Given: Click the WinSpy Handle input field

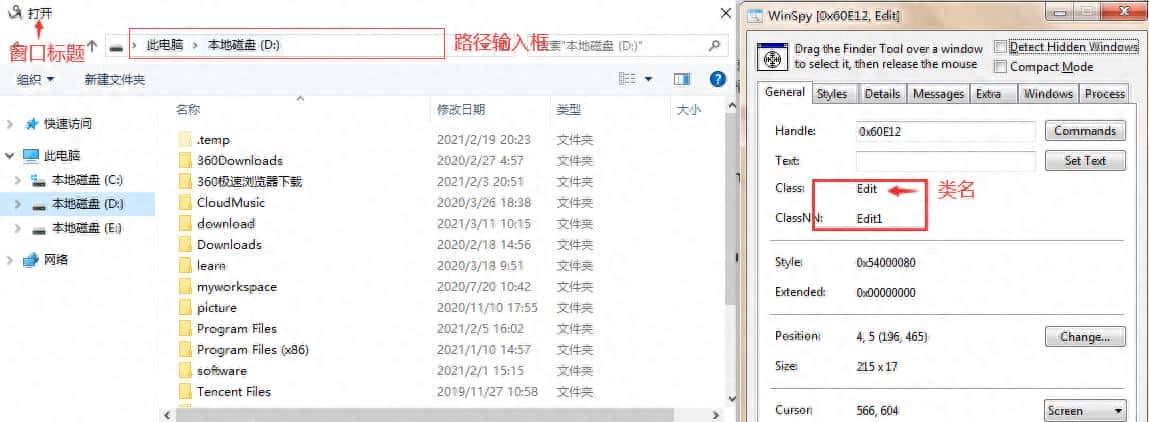Looking at the screenshot, I should tap(945, 131).
